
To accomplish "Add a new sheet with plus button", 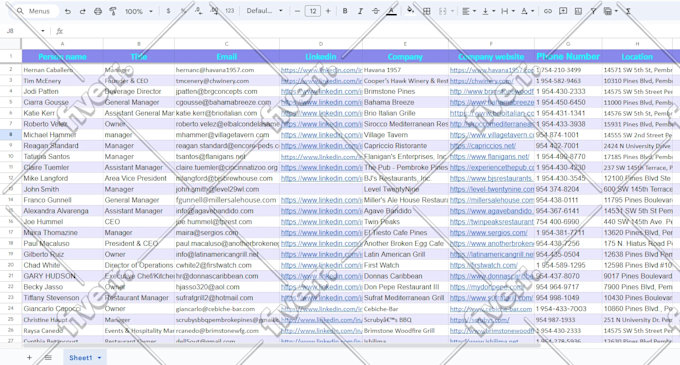I will pyautogui.click(x=29, y=358).
